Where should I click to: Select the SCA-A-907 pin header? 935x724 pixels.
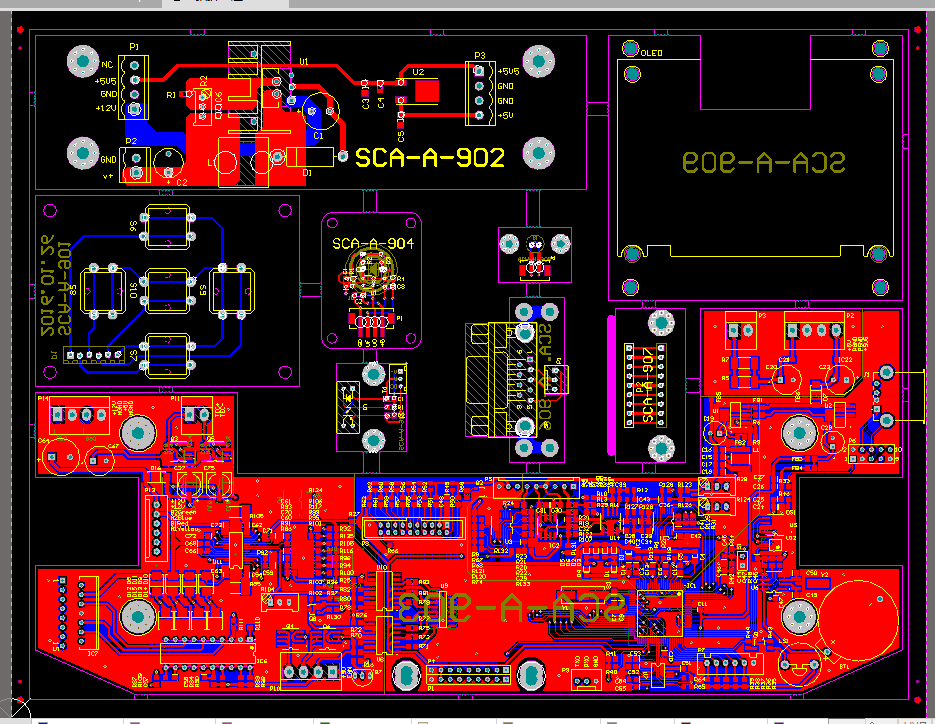click(629, 387)
